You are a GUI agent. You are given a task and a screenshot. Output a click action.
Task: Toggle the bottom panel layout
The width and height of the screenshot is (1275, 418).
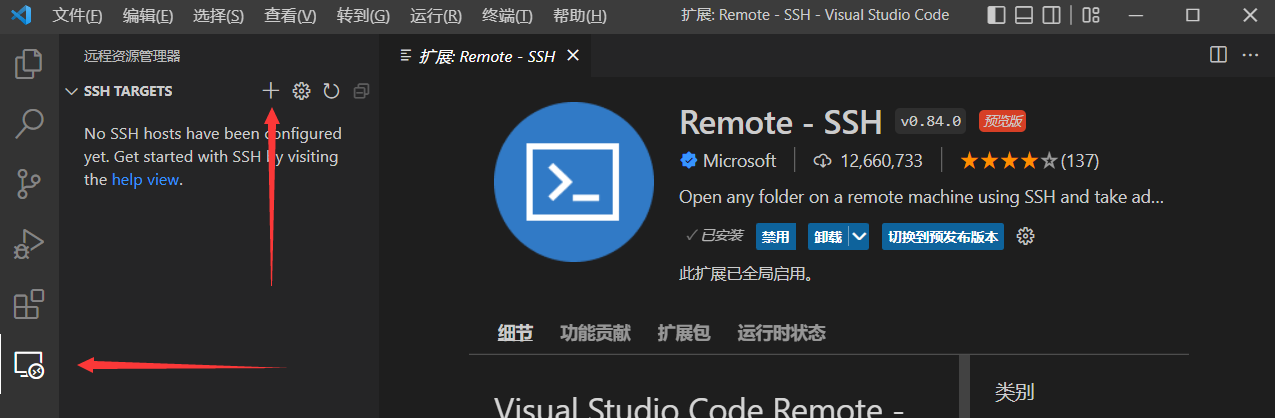pos(1023,16)
